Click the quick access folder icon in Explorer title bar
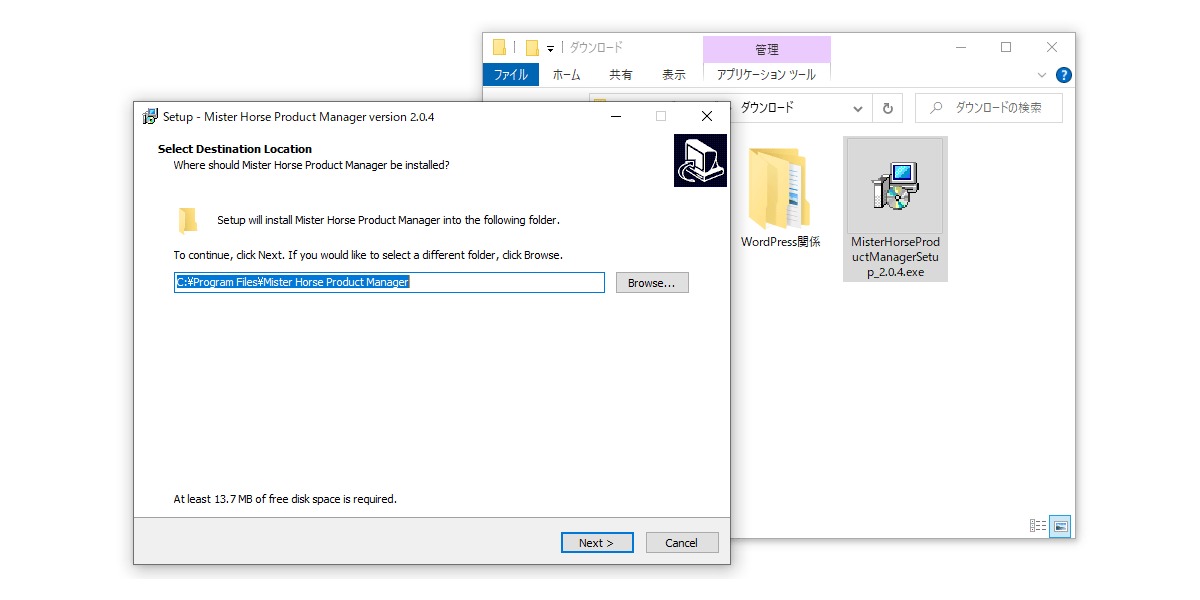Image resolution: width=1200 pixels, height=600 pixels. coord(532,47)
